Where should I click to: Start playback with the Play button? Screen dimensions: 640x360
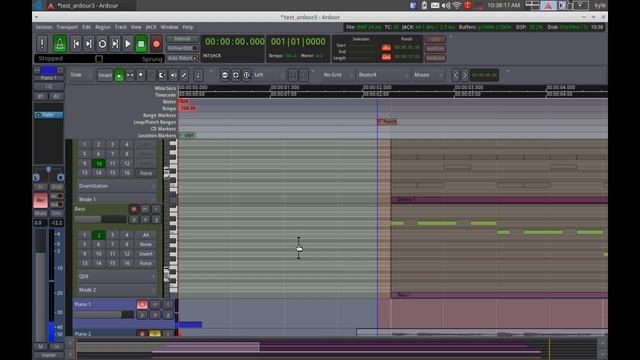coord(128,44)
